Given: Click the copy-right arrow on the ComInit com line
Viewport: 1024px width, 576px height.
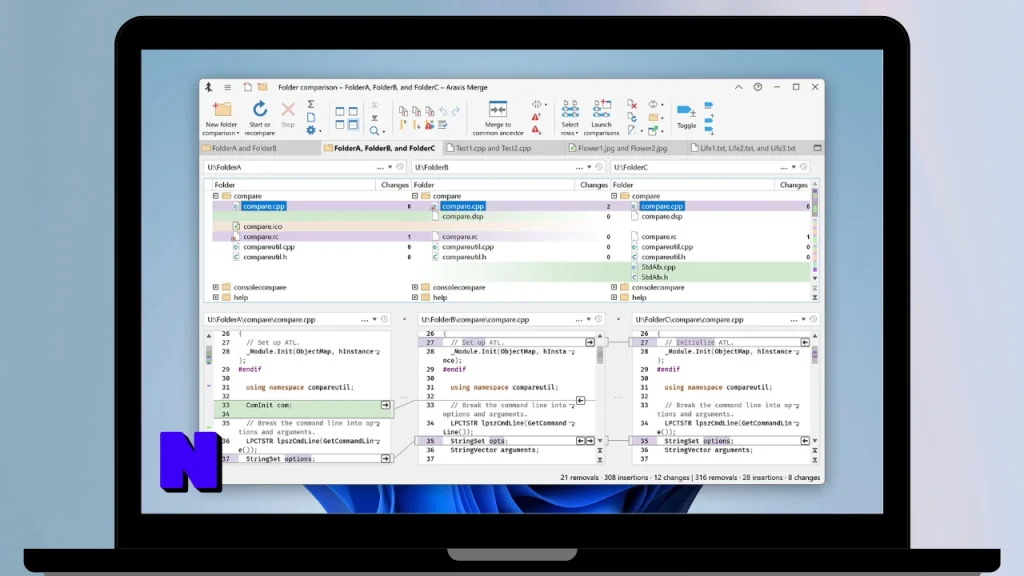Looking at the screenshot, I should click(385, 405).
